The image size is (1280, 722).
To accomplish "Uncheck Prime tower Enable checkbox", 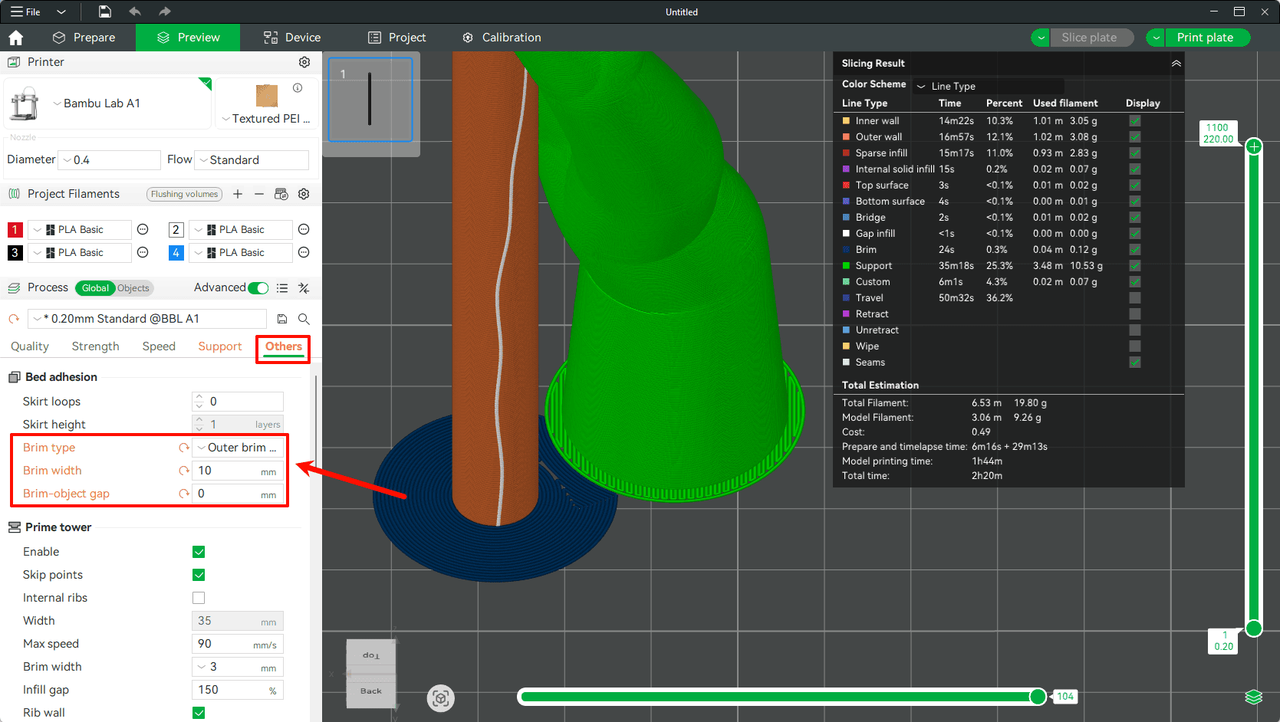I will [x=198, y=552].
